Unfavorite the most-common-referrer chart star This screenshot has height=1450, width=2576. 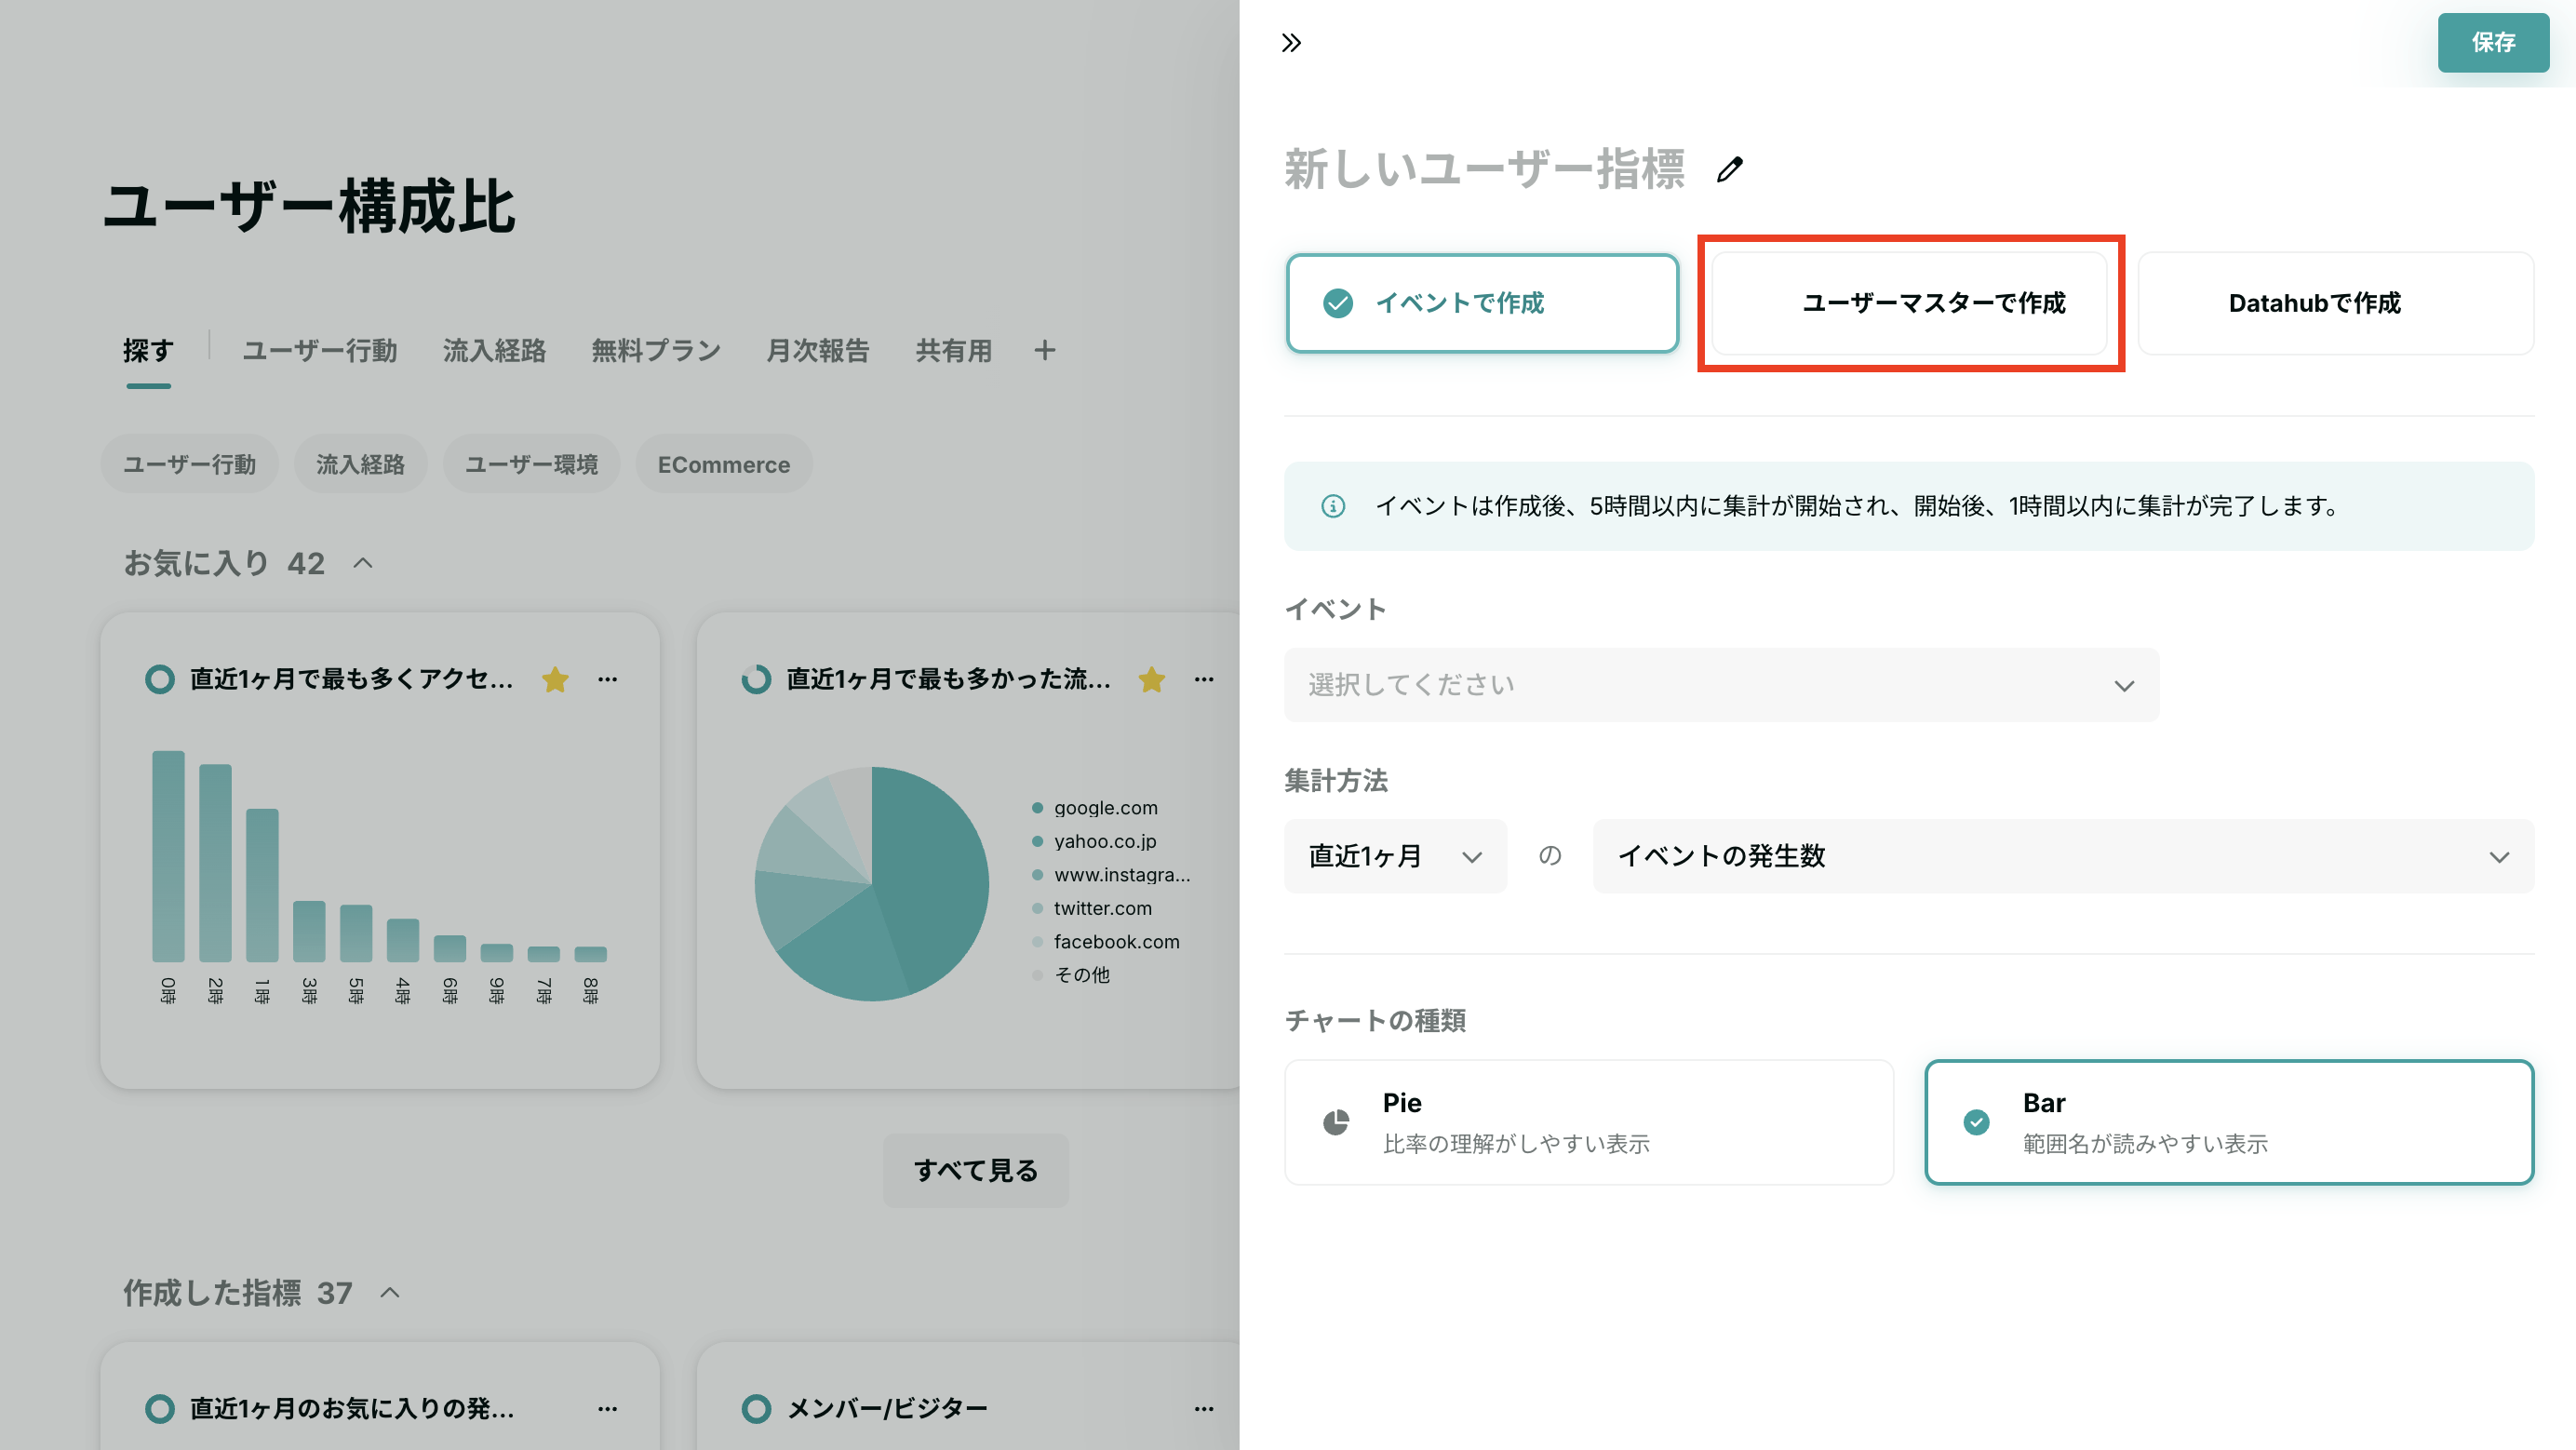click(1152, 680)
